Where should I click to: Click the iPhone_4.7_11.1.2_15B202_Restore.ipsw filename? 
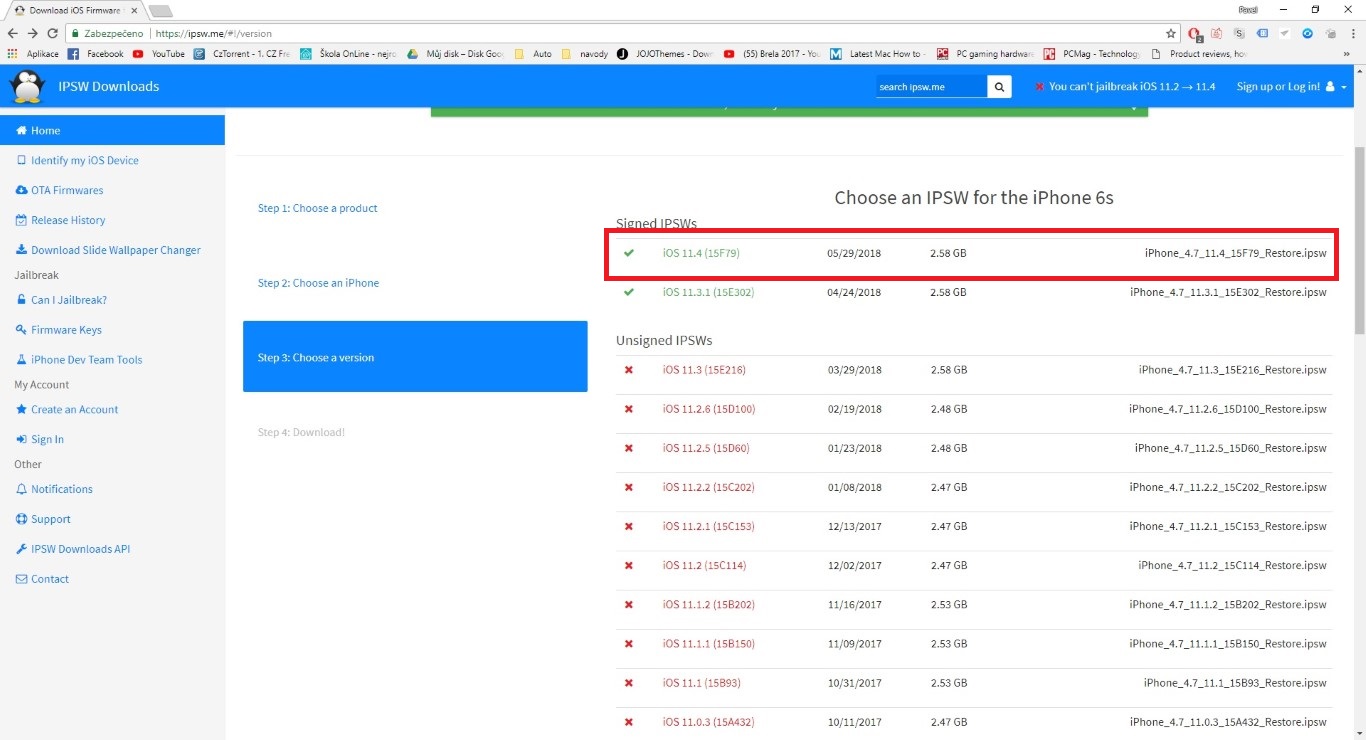[x=1228, y=604]
